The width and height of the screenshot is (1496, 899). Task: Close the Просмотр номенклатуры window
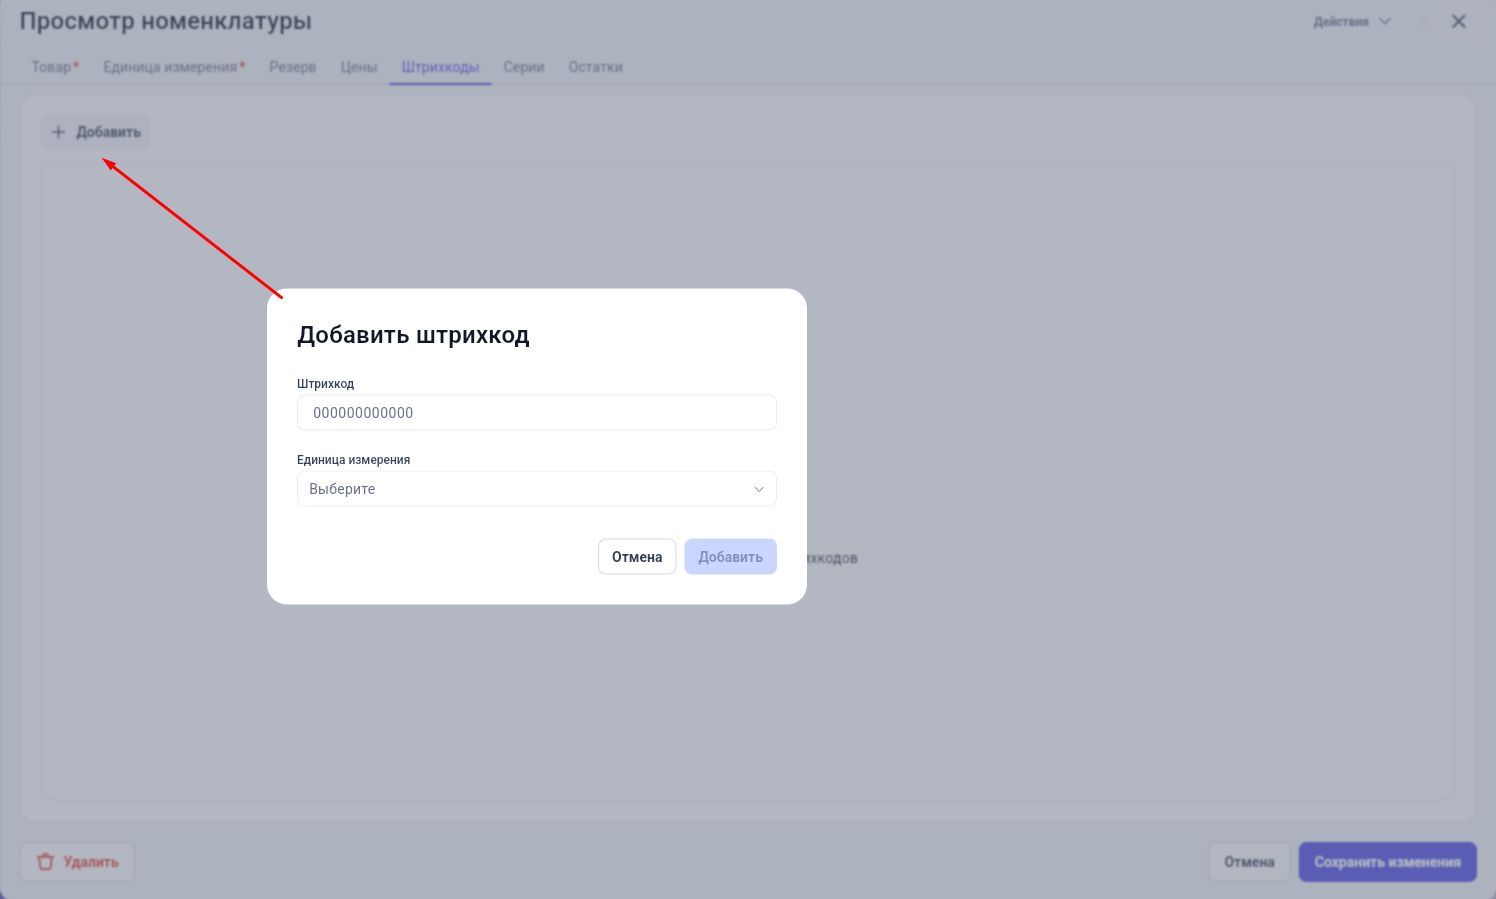[1459, 21]
